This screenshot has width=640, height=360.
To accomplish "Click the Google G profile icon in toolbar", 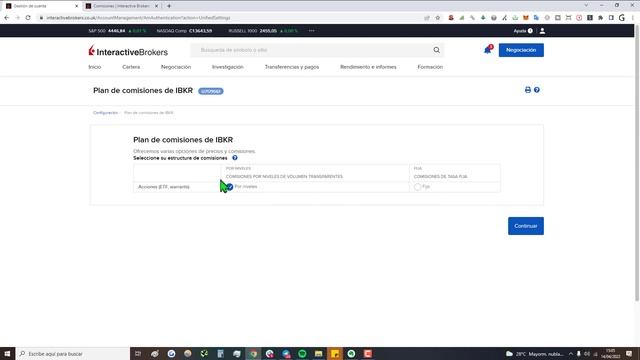I will click(x=622, y=18).
